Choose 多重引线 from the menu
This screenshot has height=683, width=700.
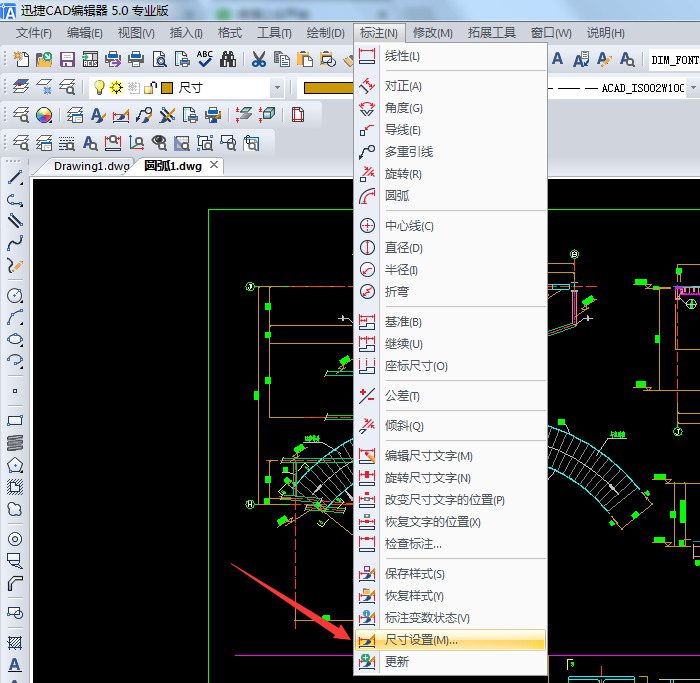click(450, 152)
